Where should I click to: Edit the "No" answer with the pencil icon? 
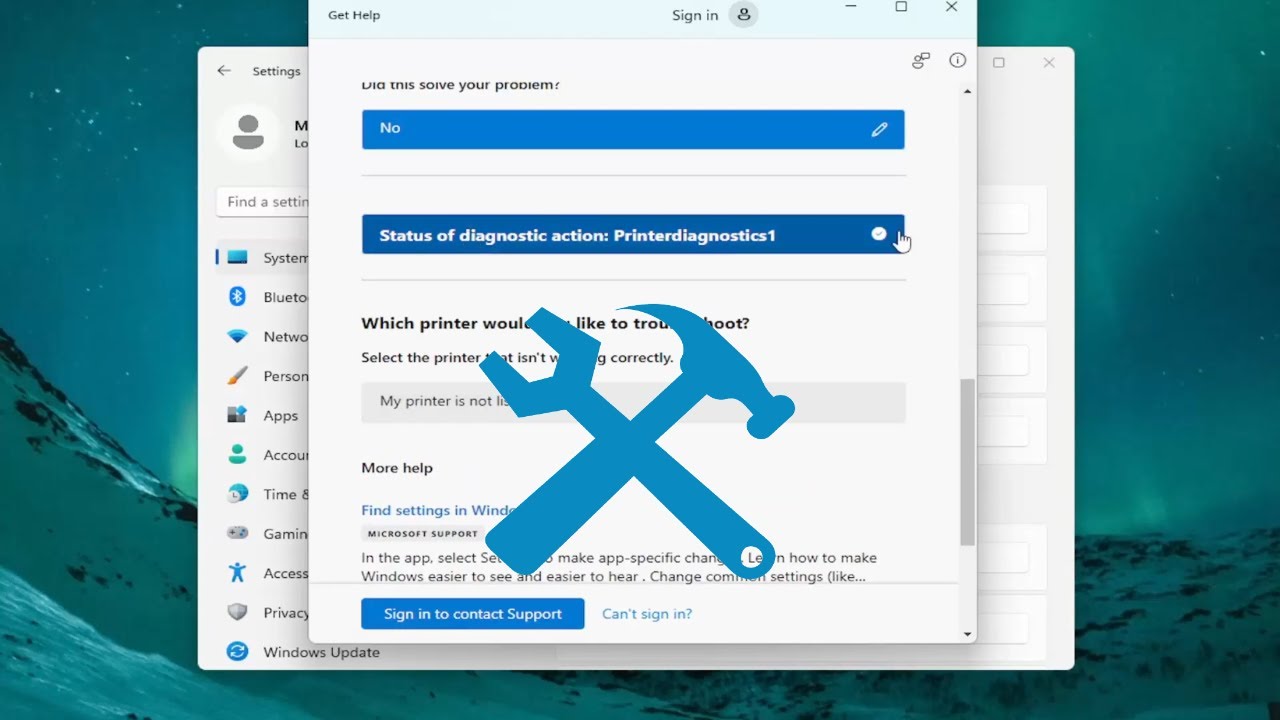pos(879,129)
